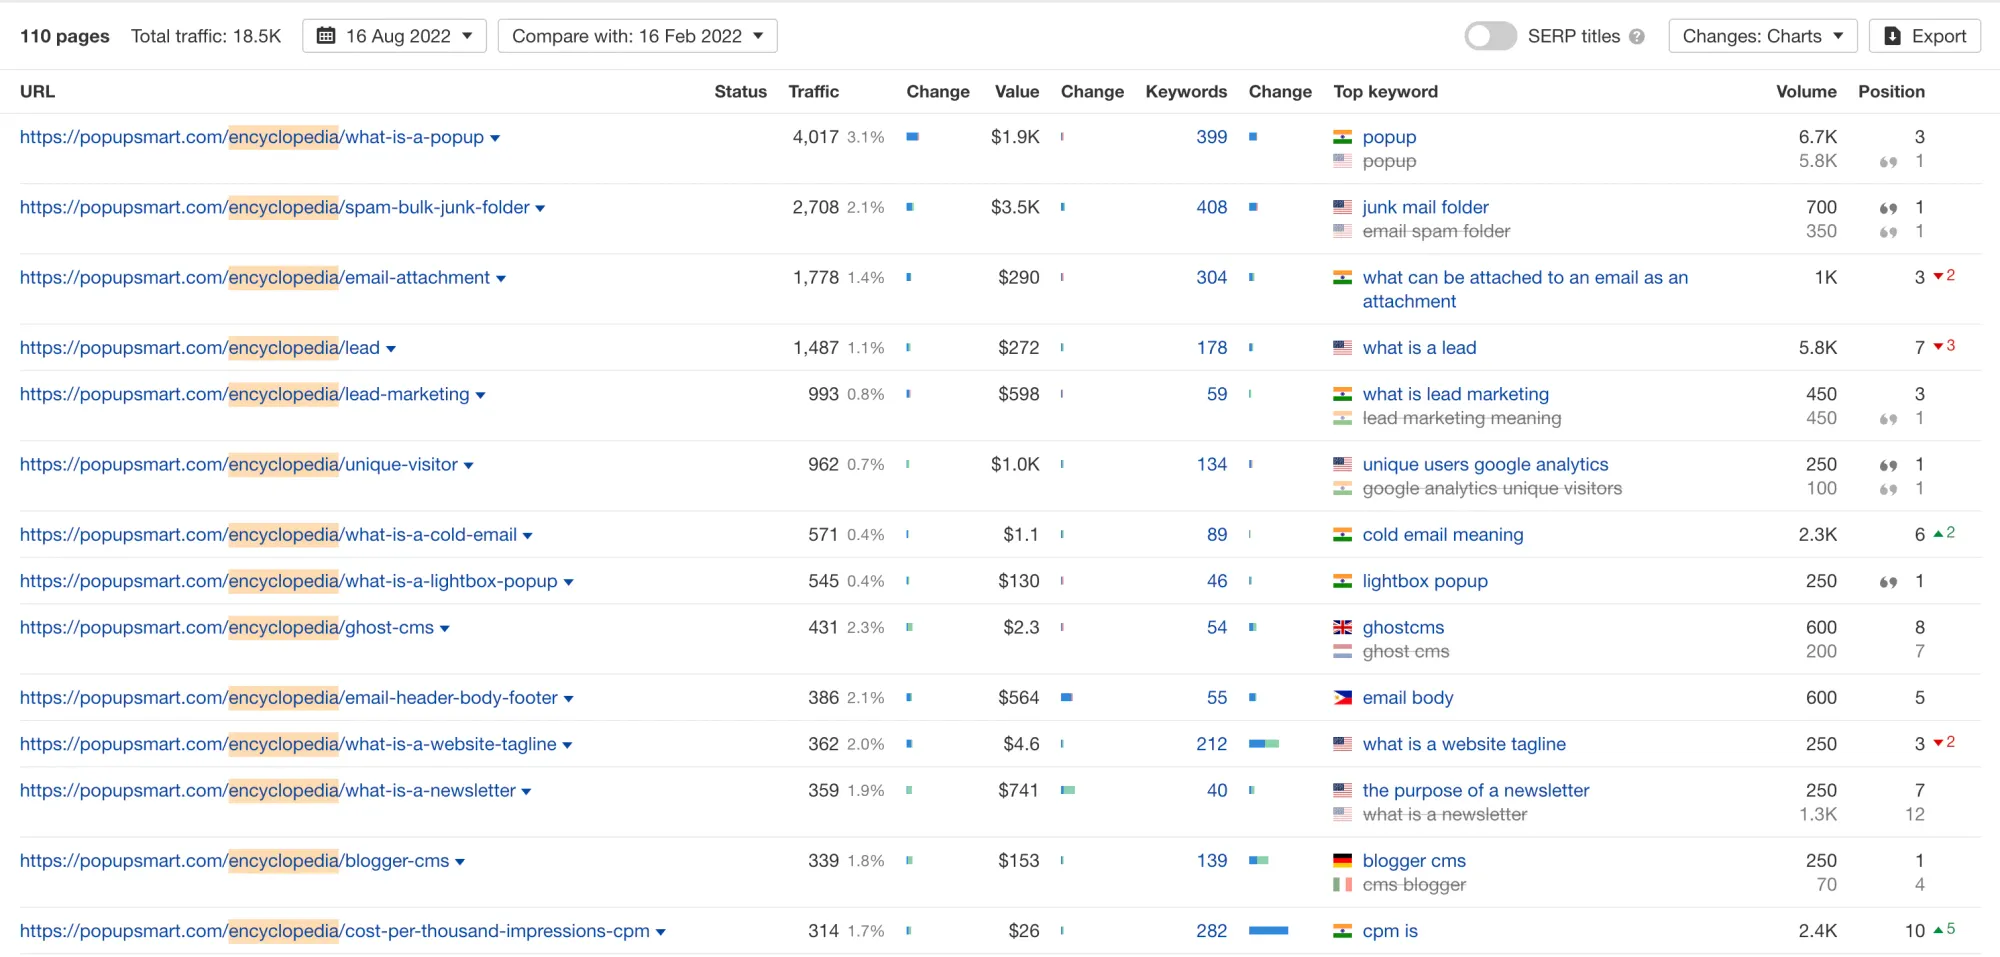Open the cold email meaning keyword
The height and width of the screenshot is (957, 2000).
(x=1442, y=534)
